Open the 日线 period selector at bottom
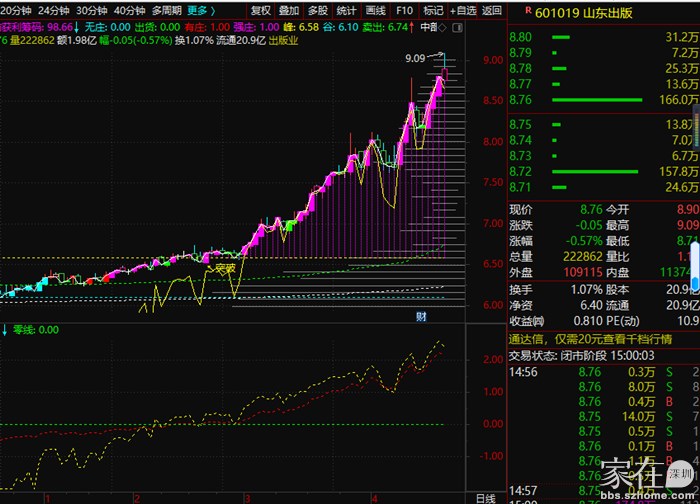Viewport: 700px width, 504px height. pos(485,497)
